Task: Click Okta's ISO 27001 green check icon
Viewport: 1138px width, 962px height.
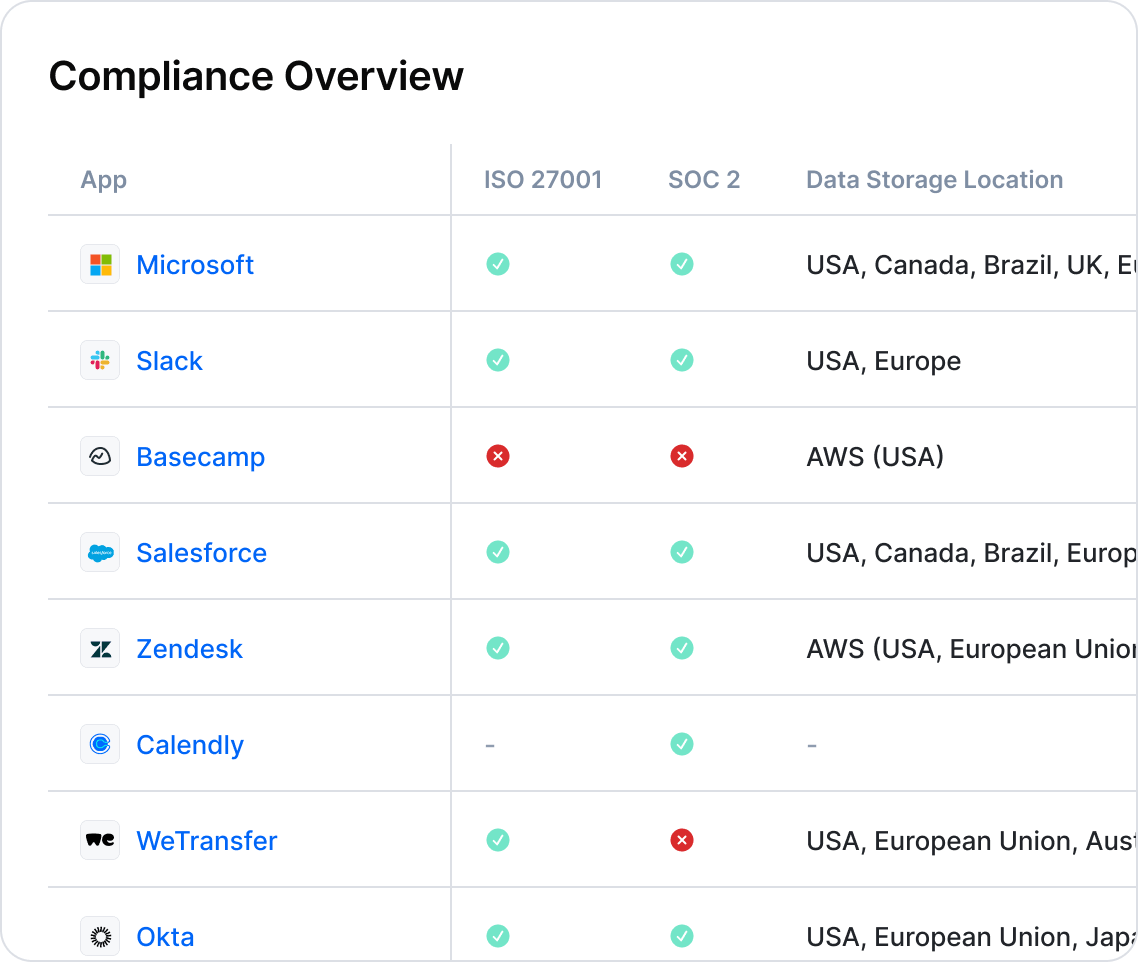Action: click(x=498, y=937)
